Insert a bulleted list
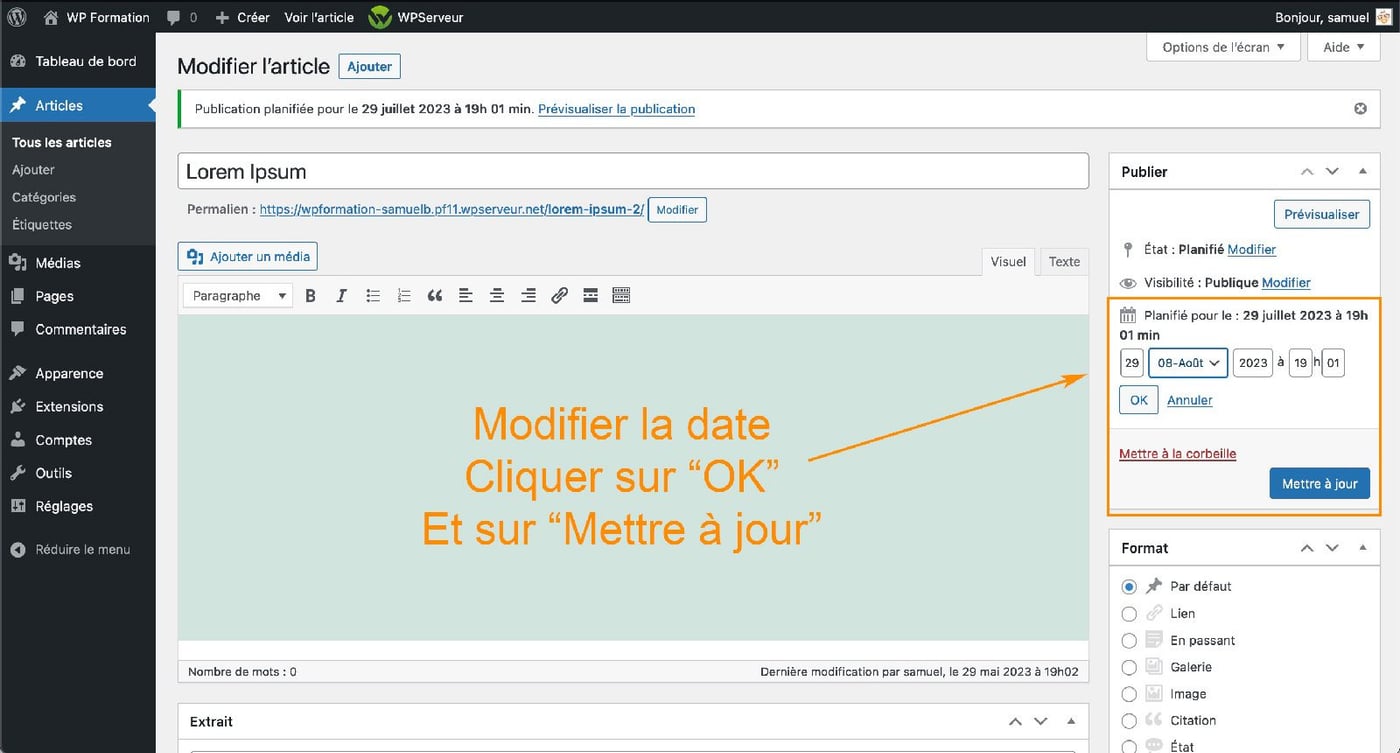Viewport: 1400px width, 753px height. pos(372,295)
